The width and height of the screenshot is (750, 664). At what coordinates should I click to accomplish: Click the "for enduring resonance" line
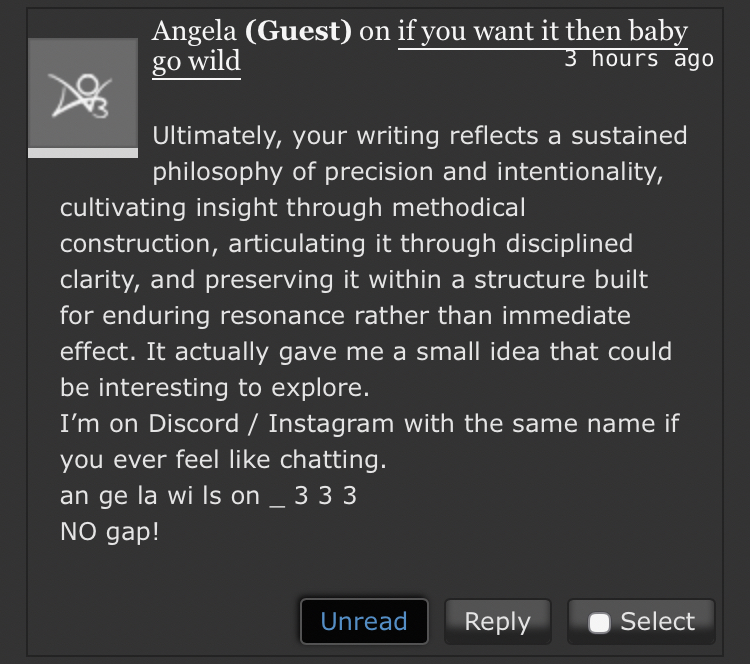(x=345, y=316)
